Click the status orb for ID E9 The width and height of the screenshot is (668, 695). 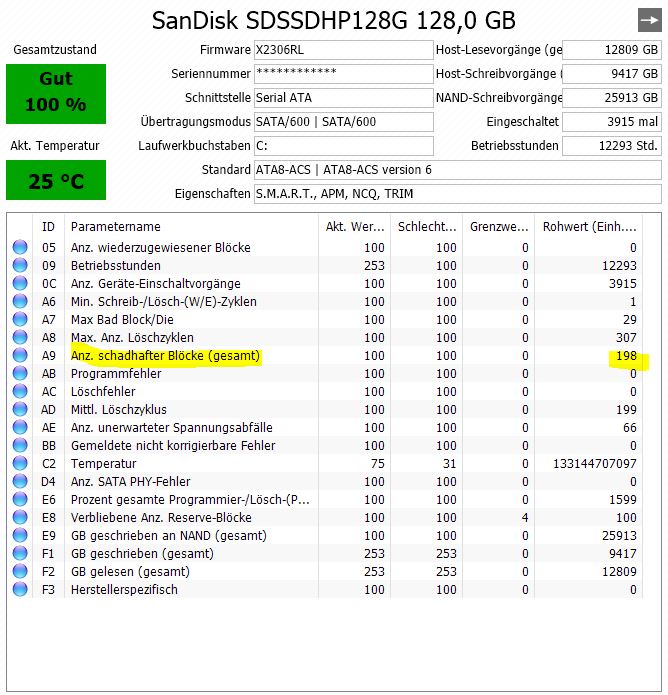[20, 535]
